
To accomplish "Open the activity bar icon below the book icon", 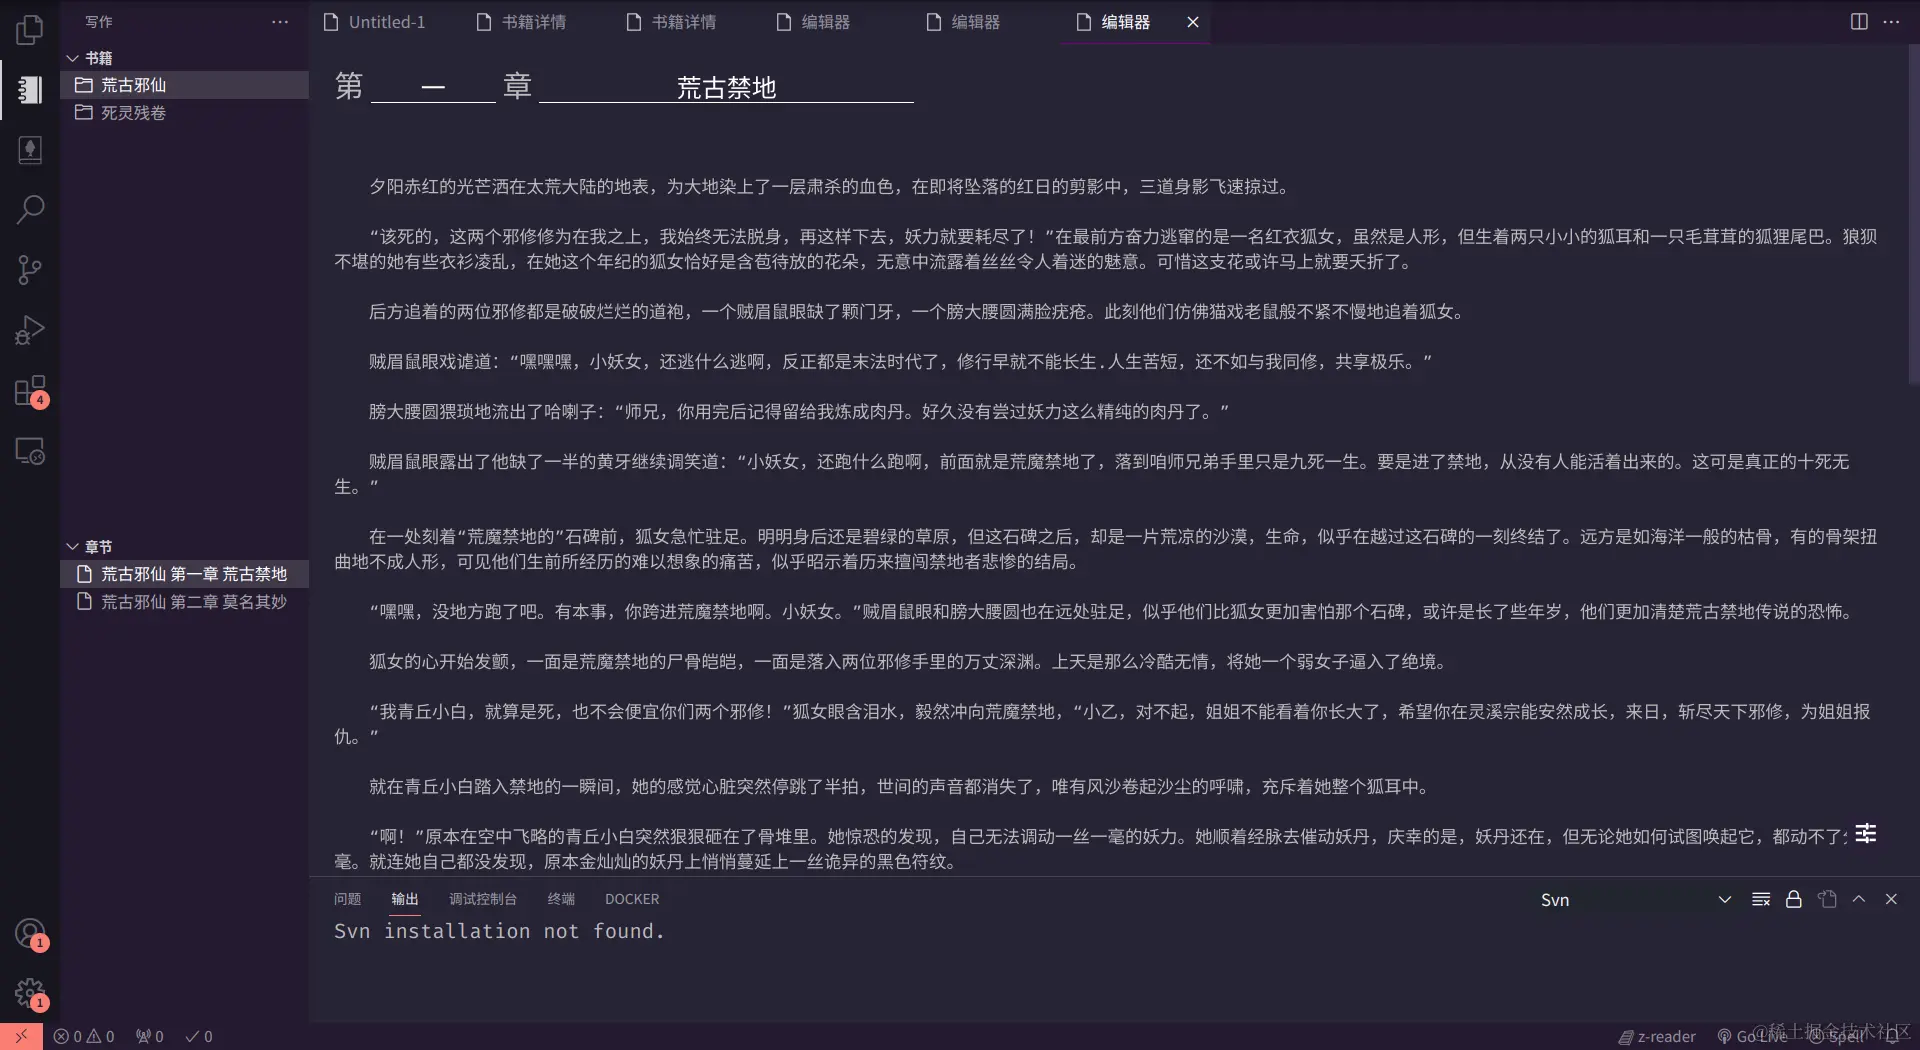I will point(30,150).
